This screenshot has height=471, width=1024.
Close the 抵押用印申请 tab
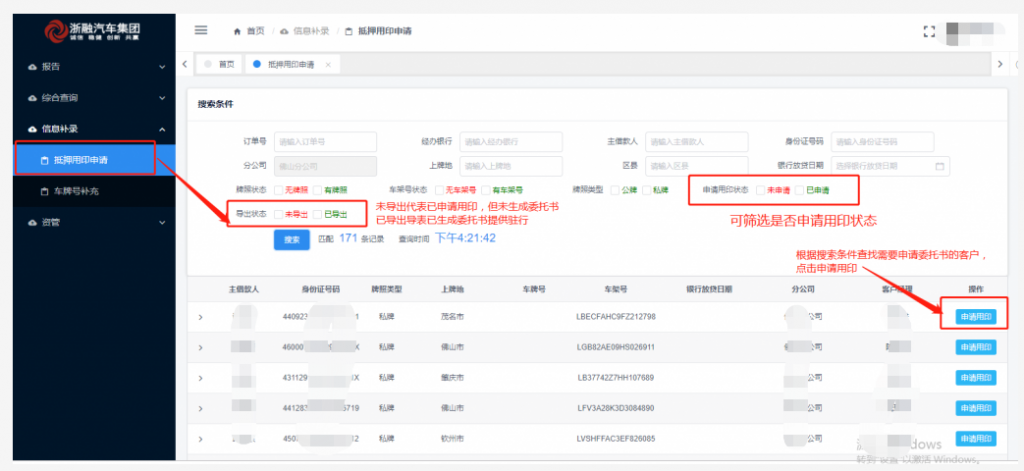[x=328, y=65]
